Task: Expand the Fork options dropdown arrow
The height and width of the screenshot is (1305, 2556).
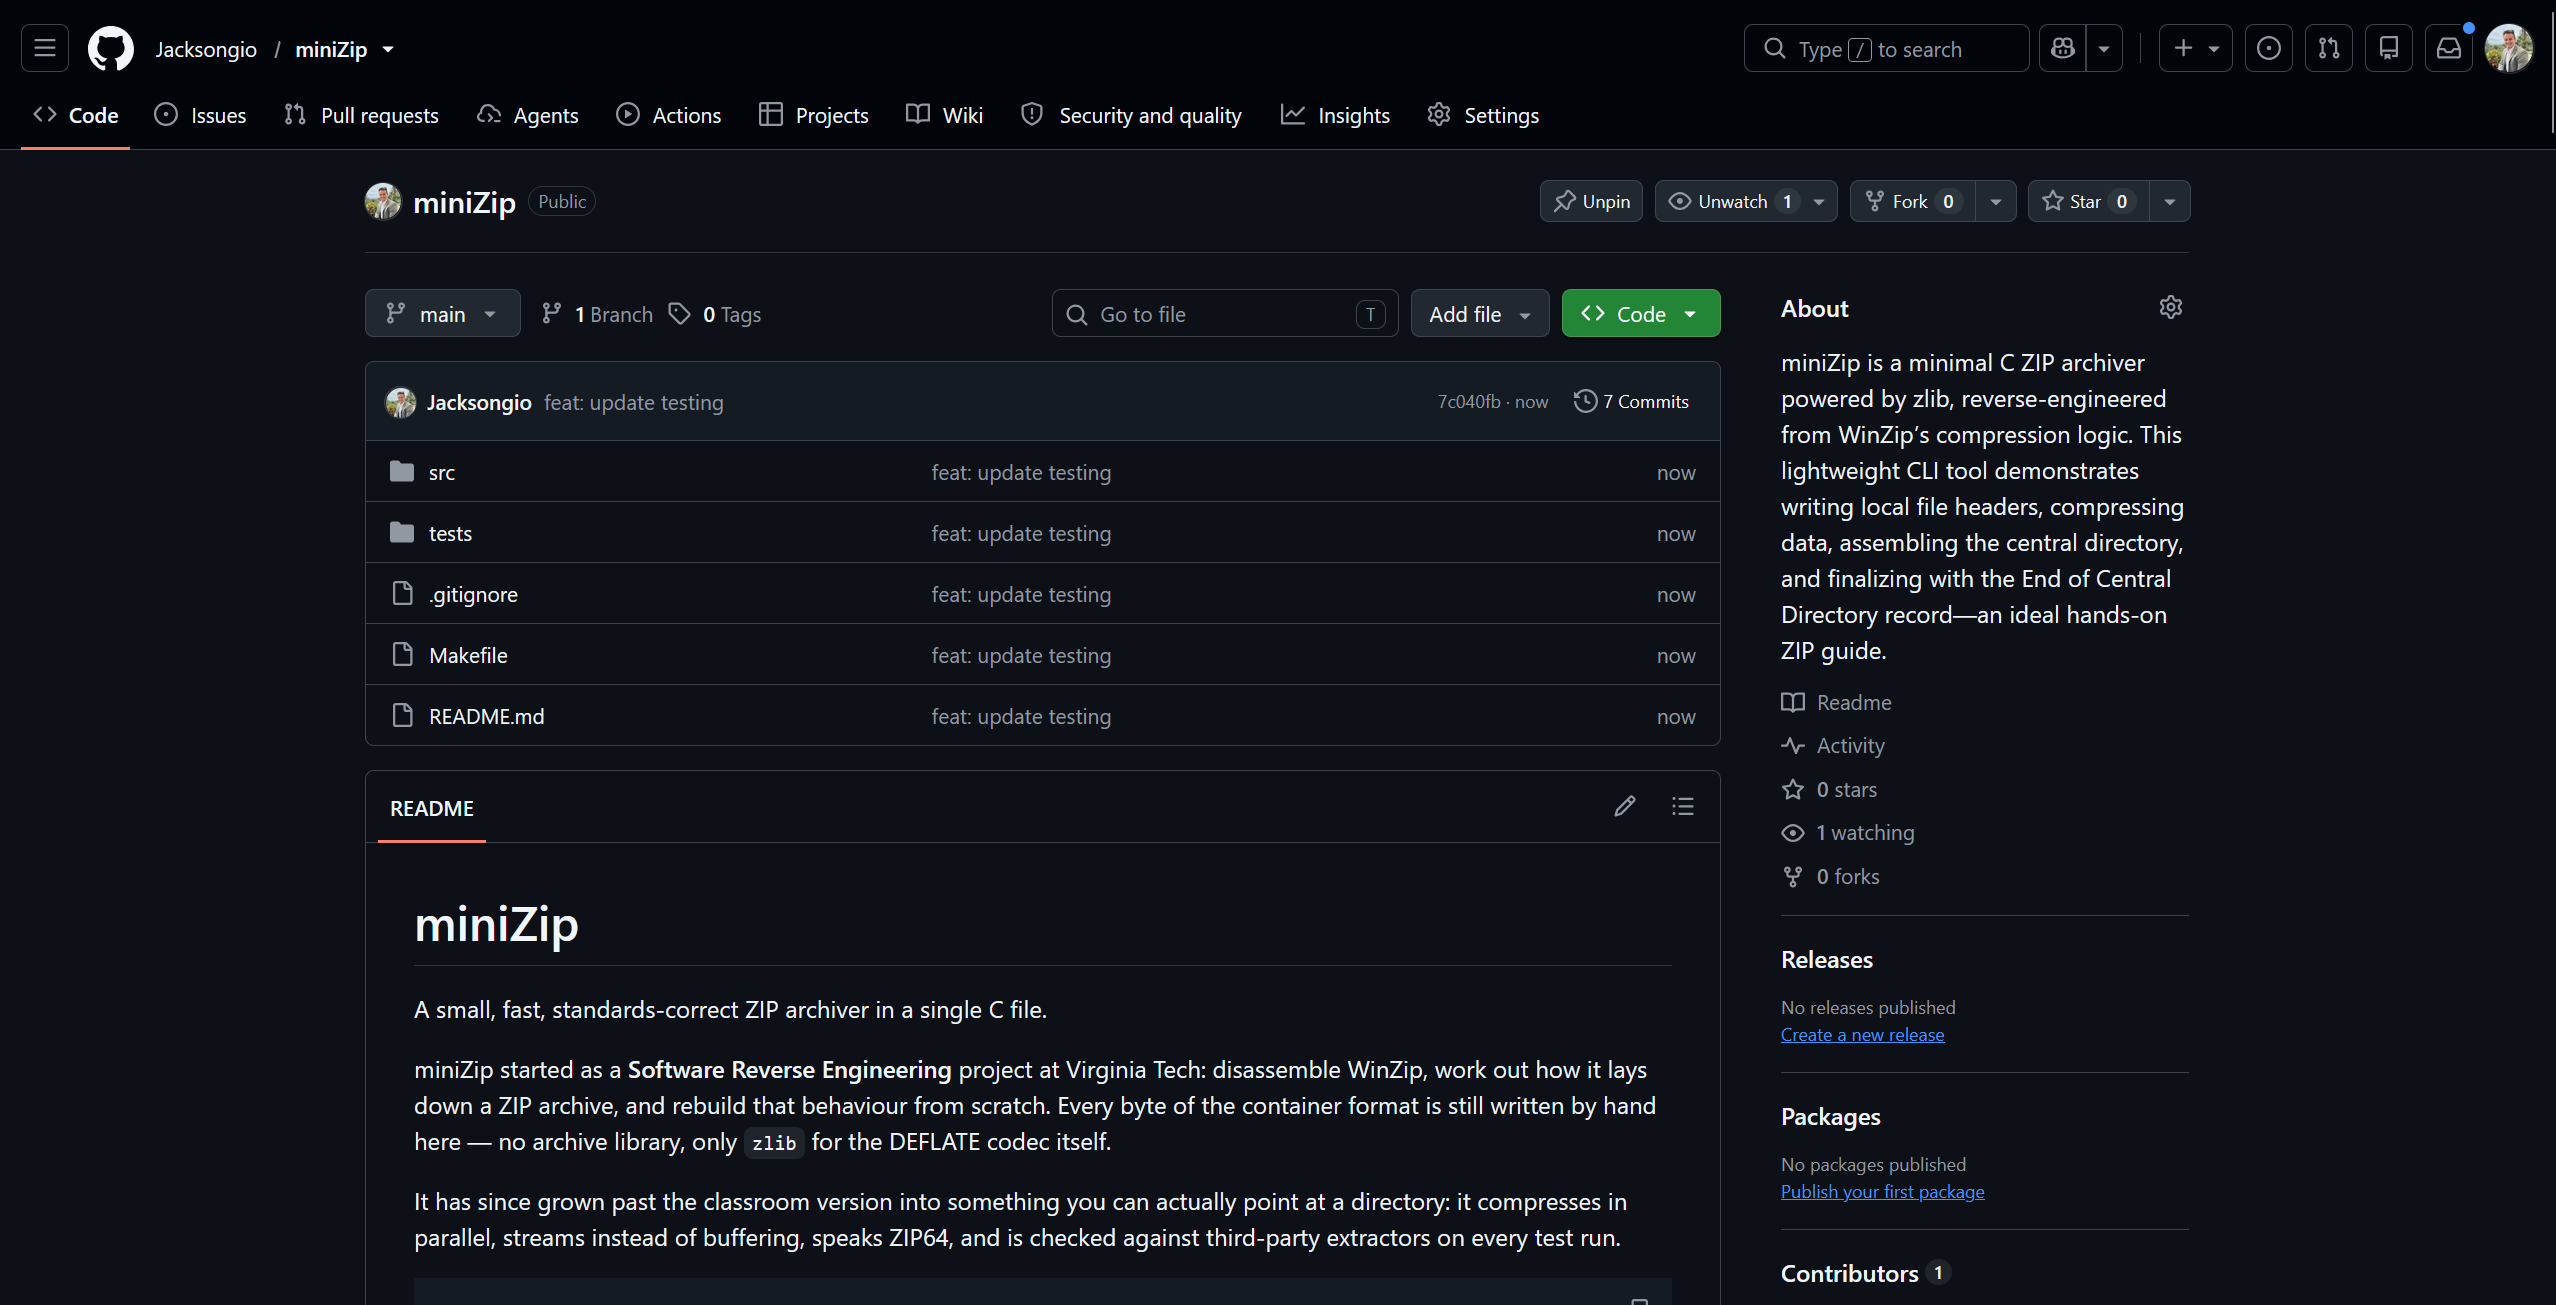Action: pos(1996,201)
